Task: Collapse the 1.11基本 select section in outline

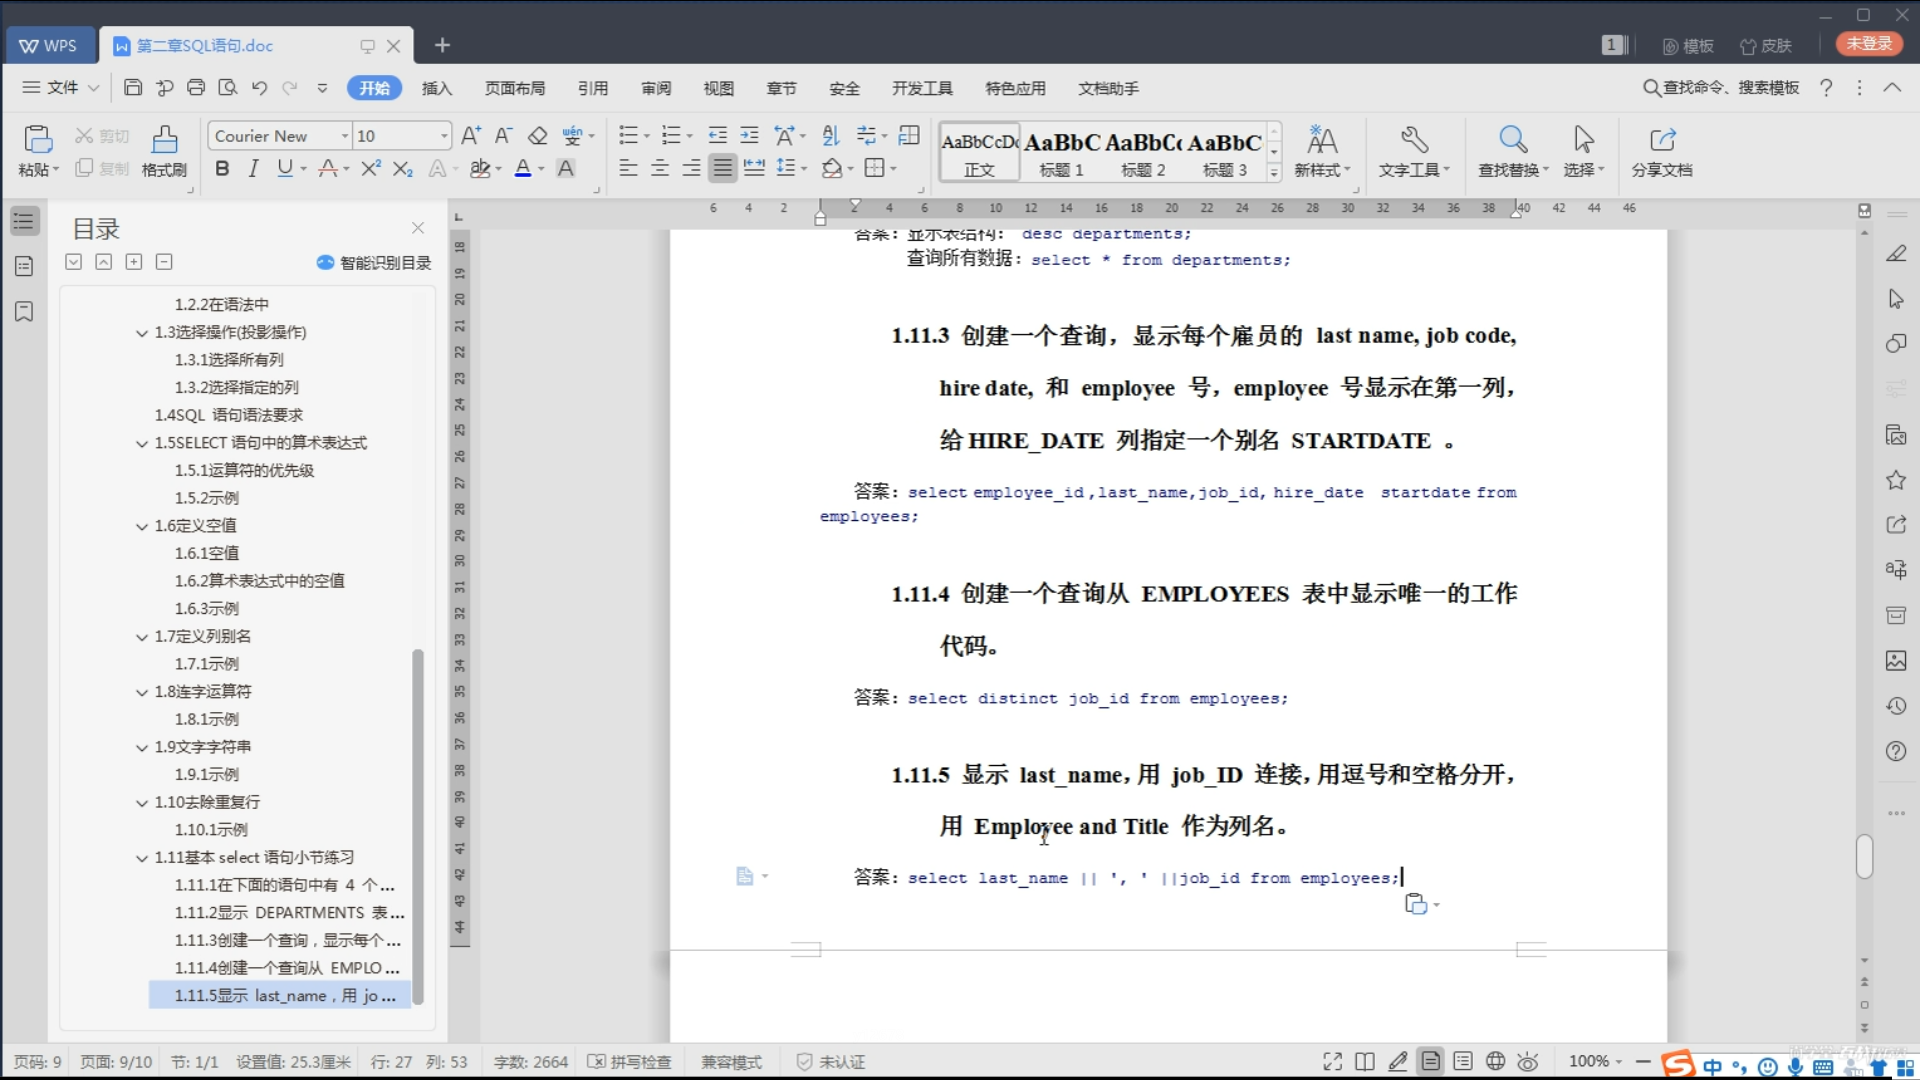Action: pyautogui.click(x=142, y=858)
